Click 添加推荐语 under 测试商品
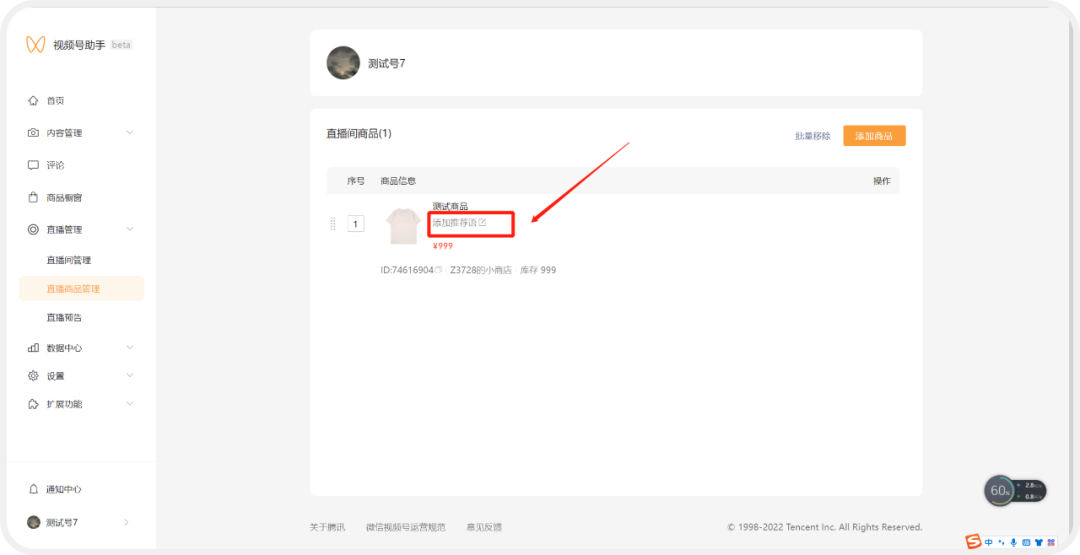1080x555 pixels. [455, 223]
